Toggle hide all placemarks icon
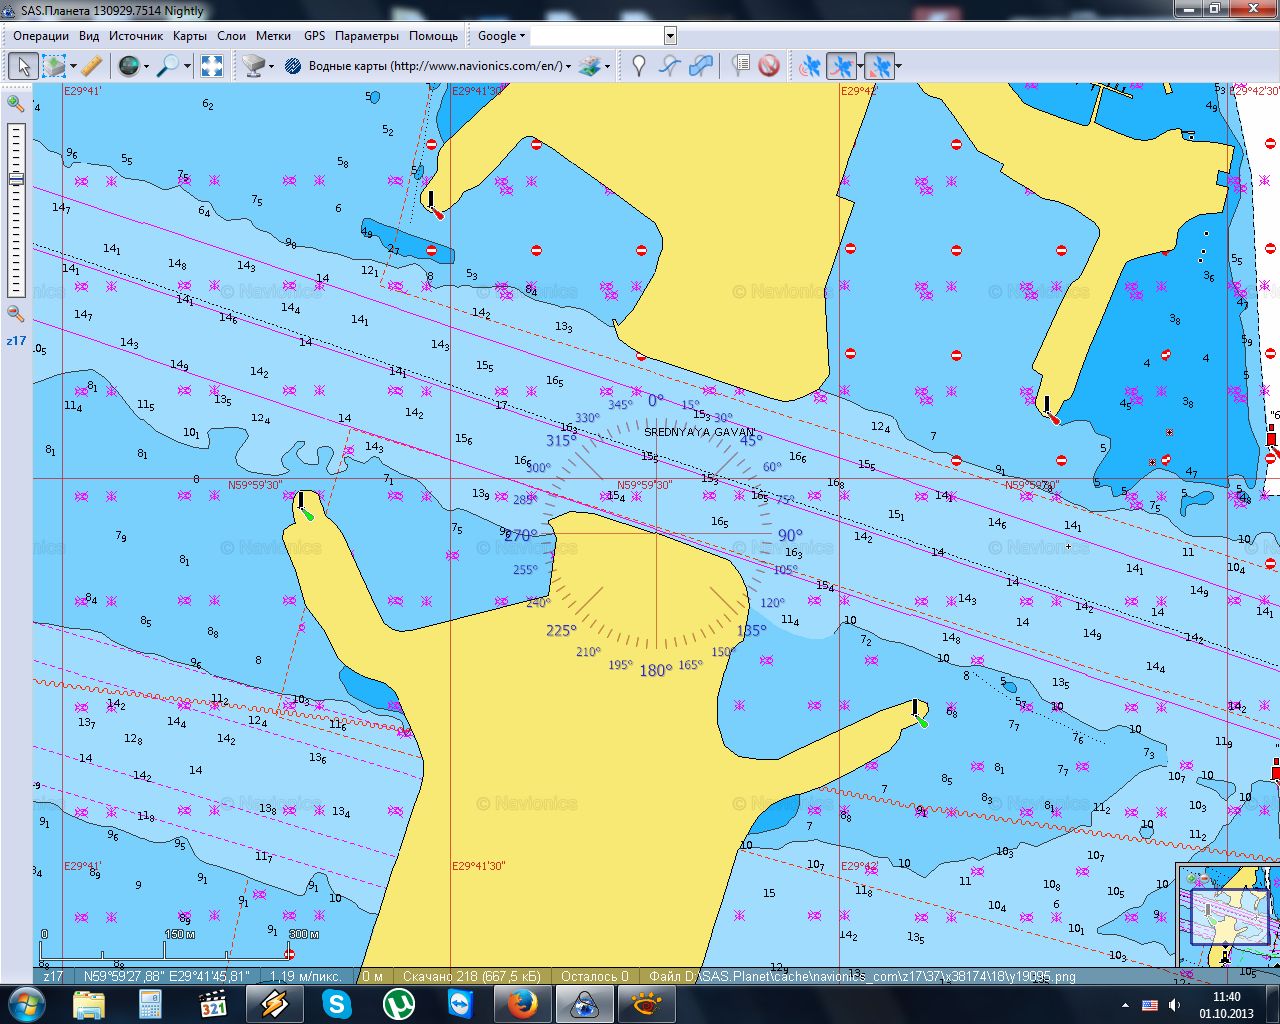Image resolution: width=1280 pixels, height=1024 pixels. (768, 66)
